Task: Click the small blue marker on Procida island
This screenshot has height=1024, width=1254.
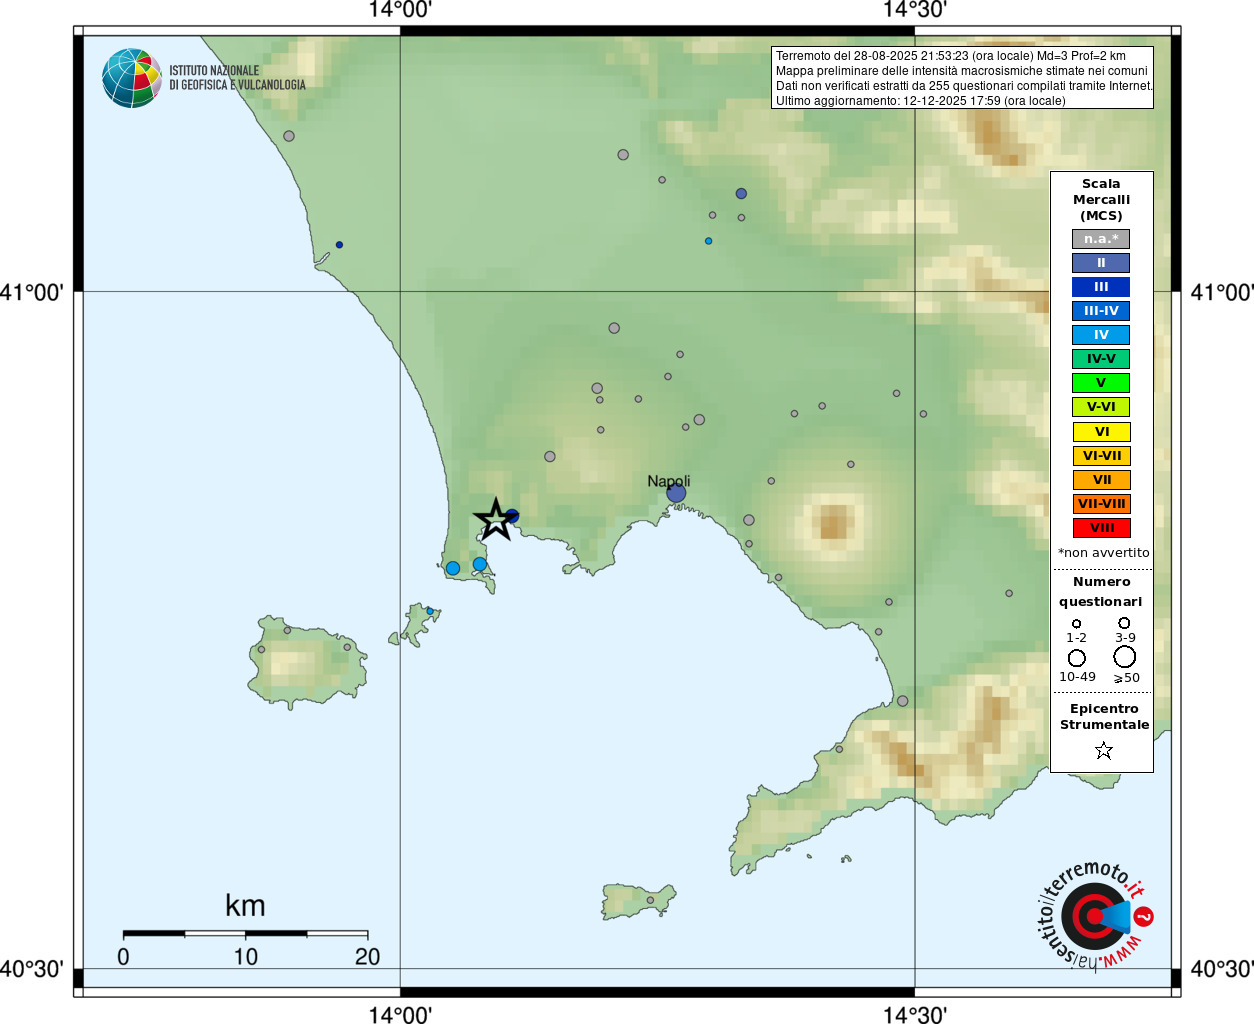Action: [430, 610]
